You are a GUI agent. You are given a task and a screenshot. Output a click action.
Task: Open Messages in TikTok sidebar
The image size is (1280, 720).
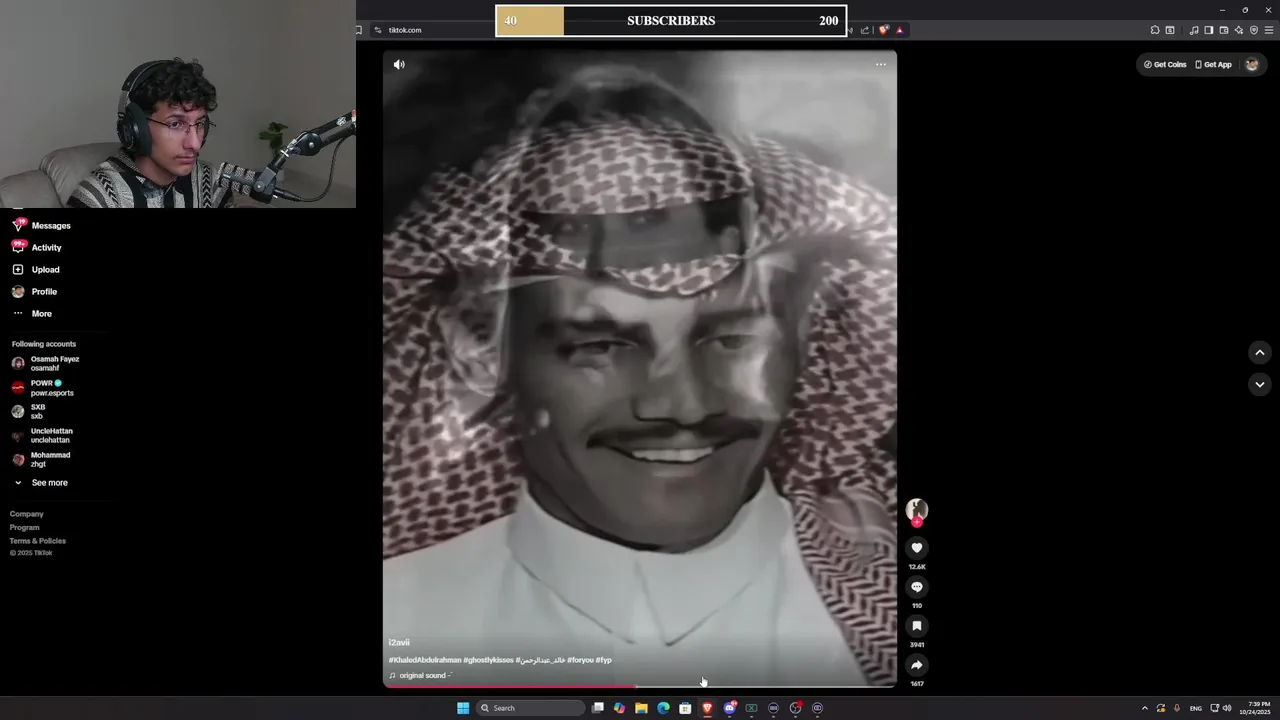[x=42, y=226]
